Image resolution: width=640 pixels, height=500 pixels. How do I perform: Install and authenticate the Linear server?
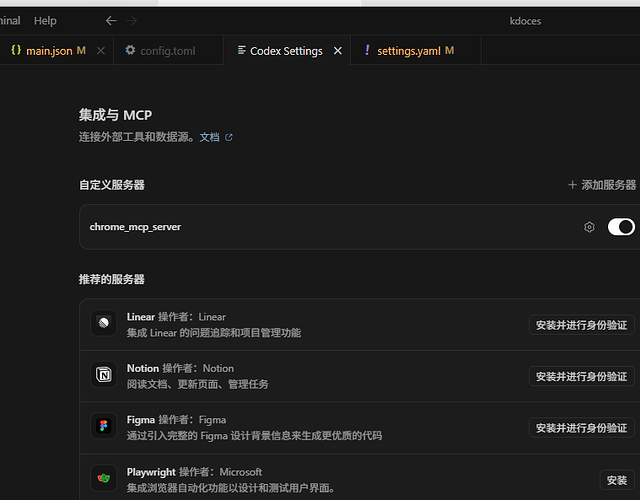(582, 325)
